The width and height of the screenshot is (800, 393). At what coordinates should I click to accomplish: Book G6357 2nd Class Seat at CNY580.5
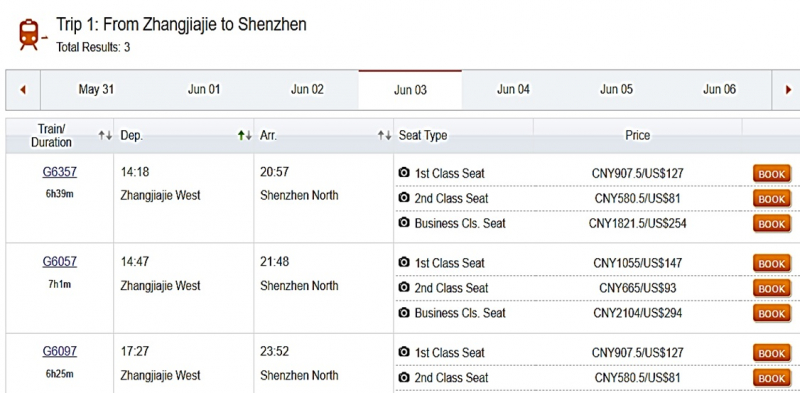coord(771,199)
